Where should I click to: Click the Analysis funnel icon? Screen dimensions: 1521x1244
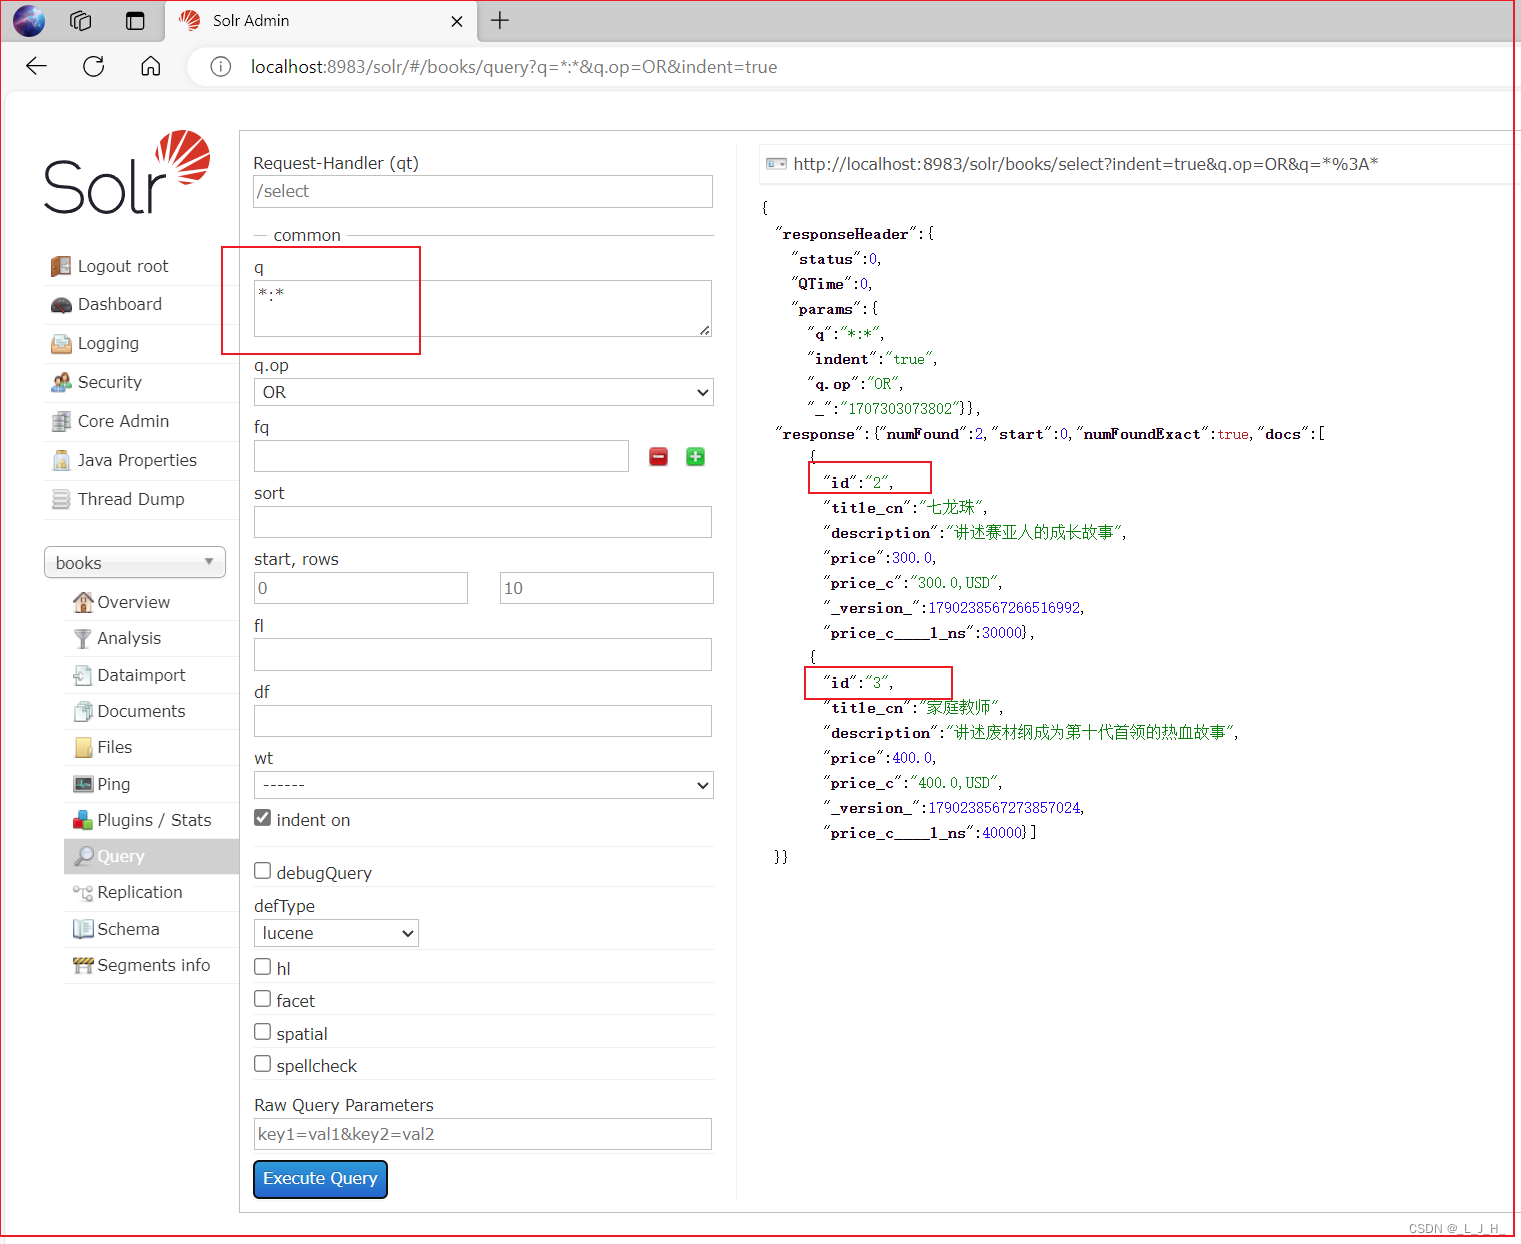coord(83,638)
